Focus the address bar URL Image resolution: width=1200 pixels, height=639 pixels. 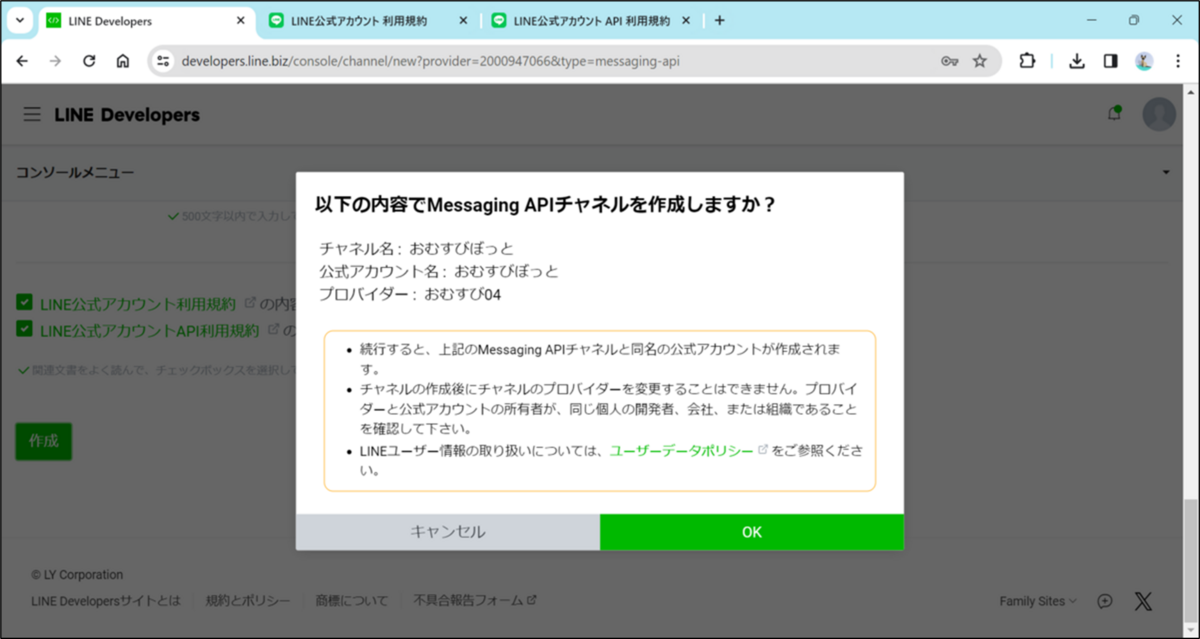[x=432, y=61]
